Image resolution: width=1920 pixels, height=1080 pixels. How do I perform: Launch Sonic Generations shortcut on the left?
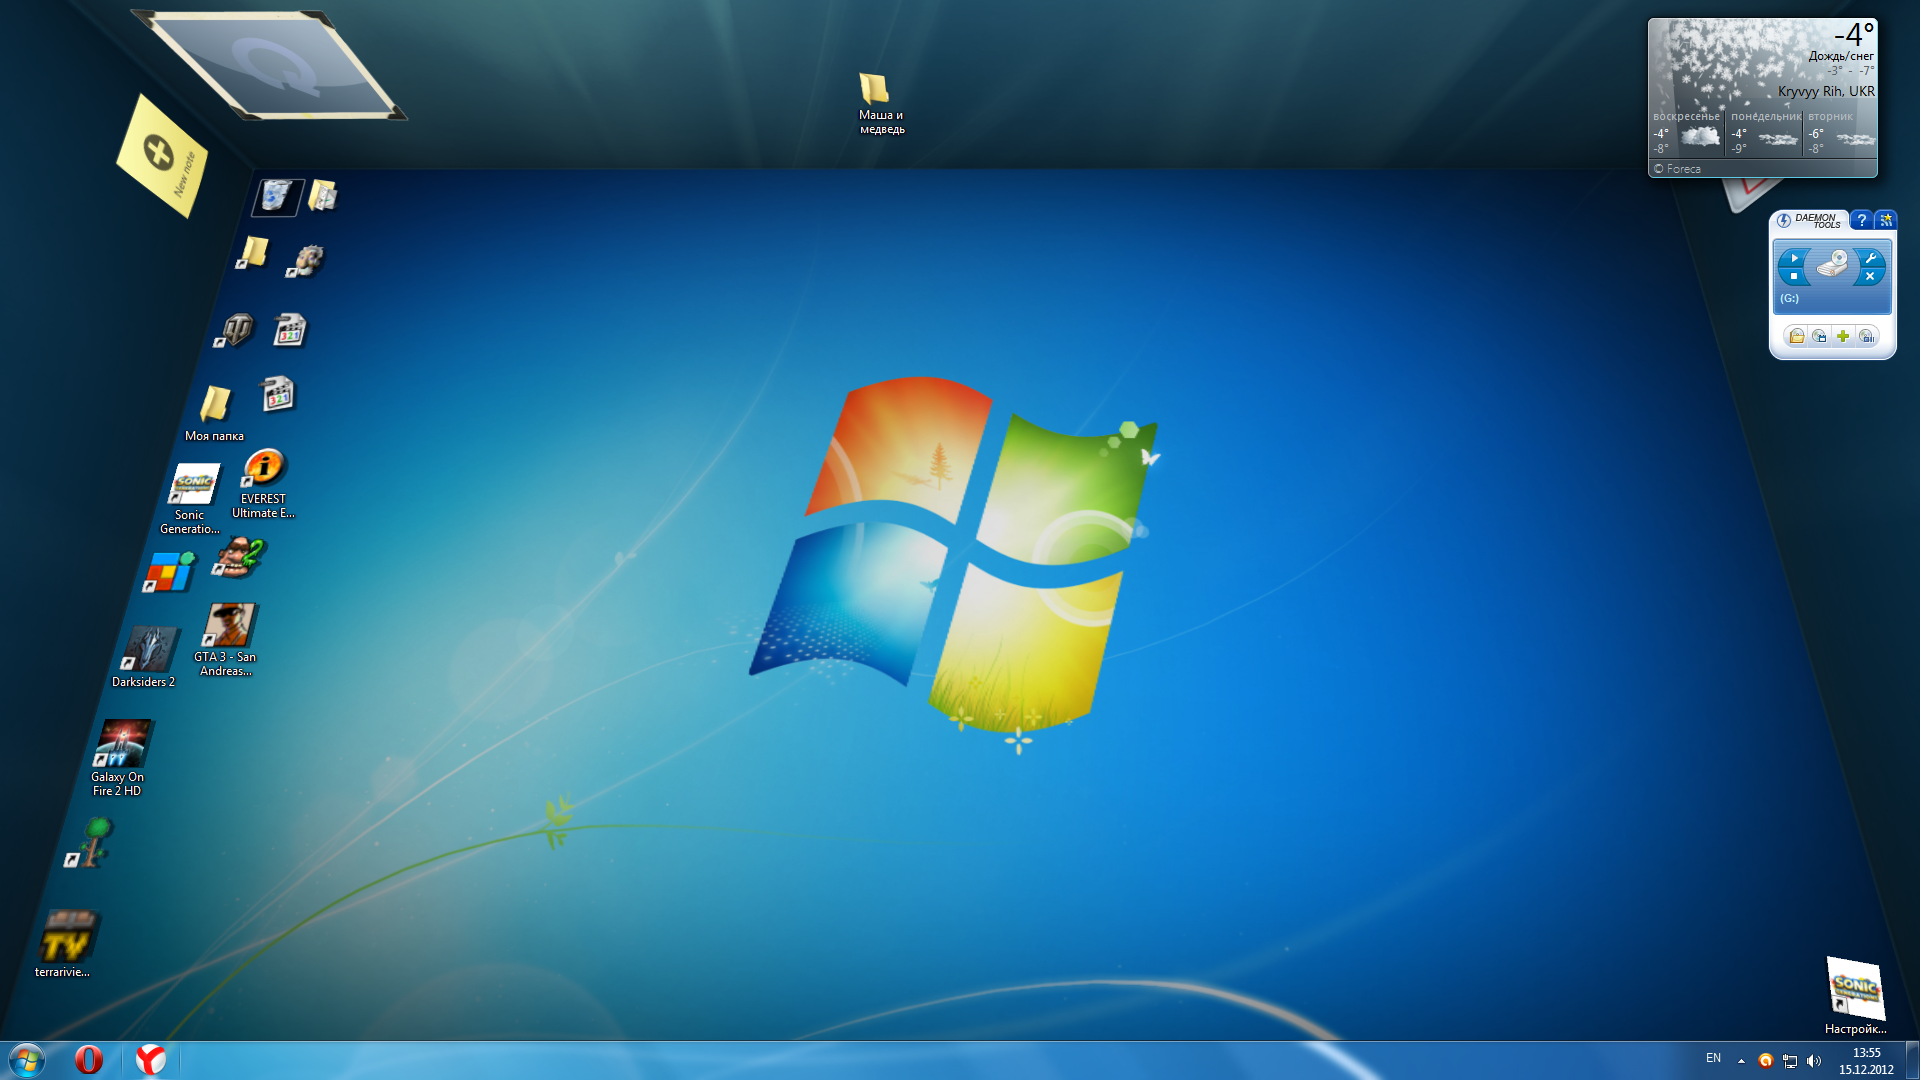[191, 499]
